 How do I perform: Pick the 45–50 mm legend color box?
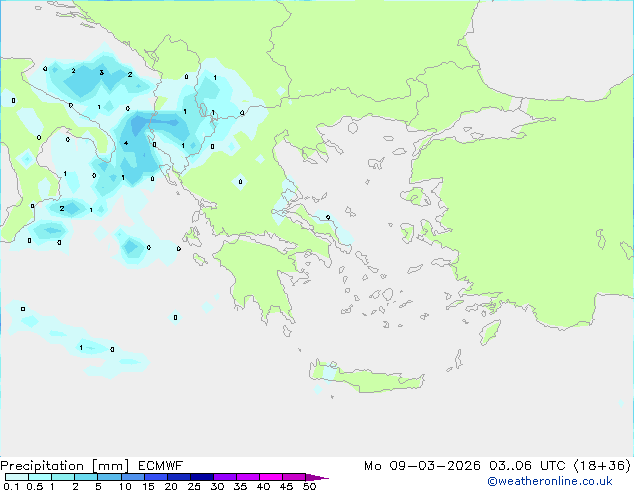click(294, 477)
